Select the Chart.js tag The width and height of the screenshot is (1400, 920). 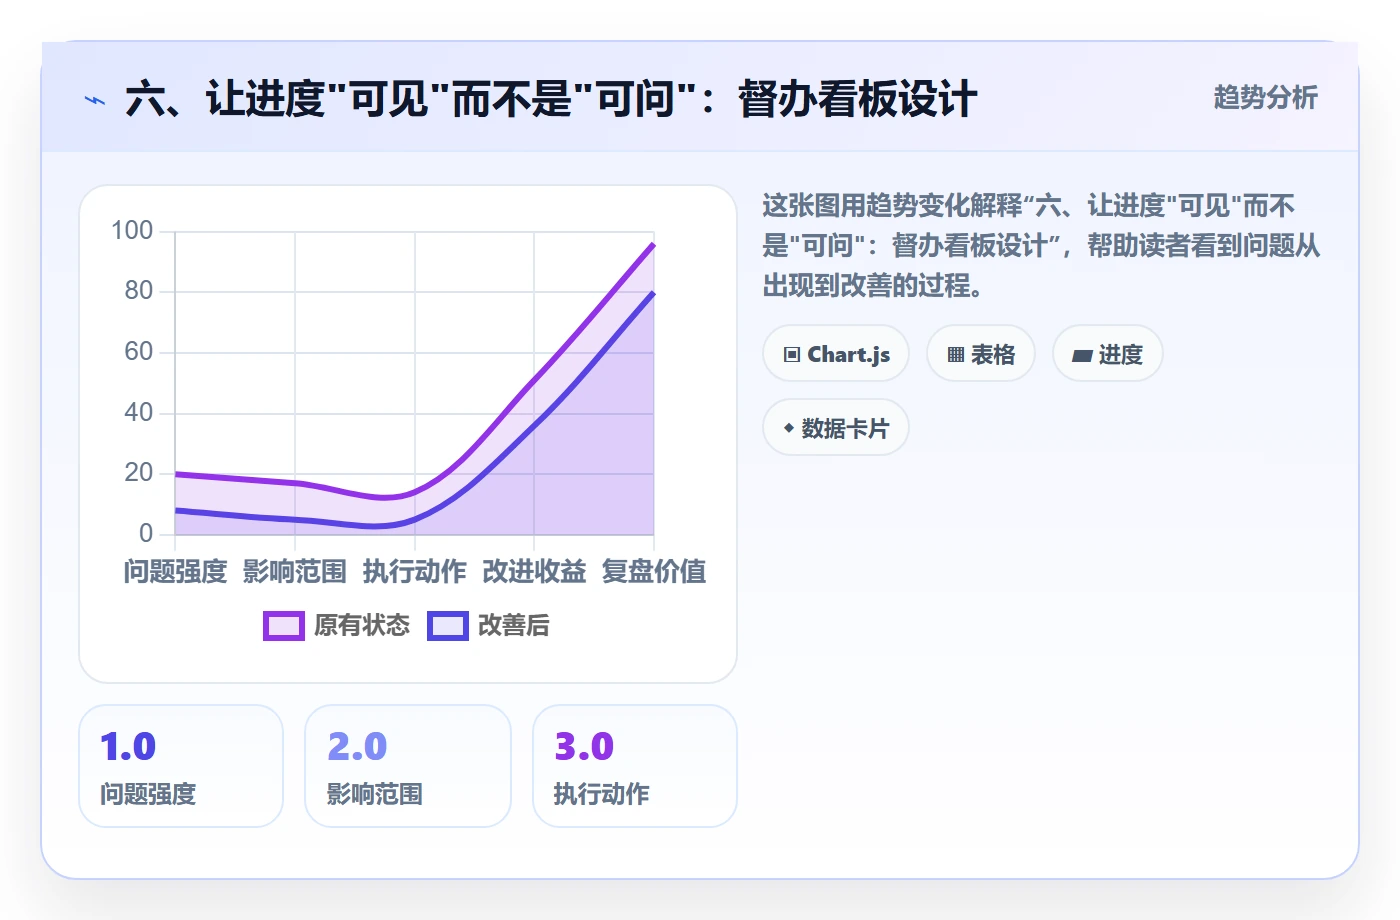pyautogui.click(x=836, y=354)
